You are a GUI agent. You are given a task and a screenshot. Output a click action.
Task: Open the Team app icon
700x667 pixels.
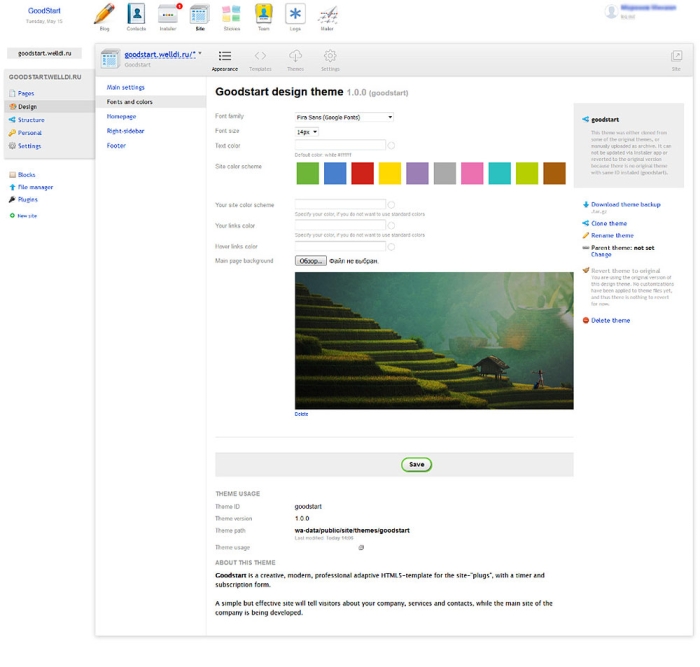[x=263, y=15]
